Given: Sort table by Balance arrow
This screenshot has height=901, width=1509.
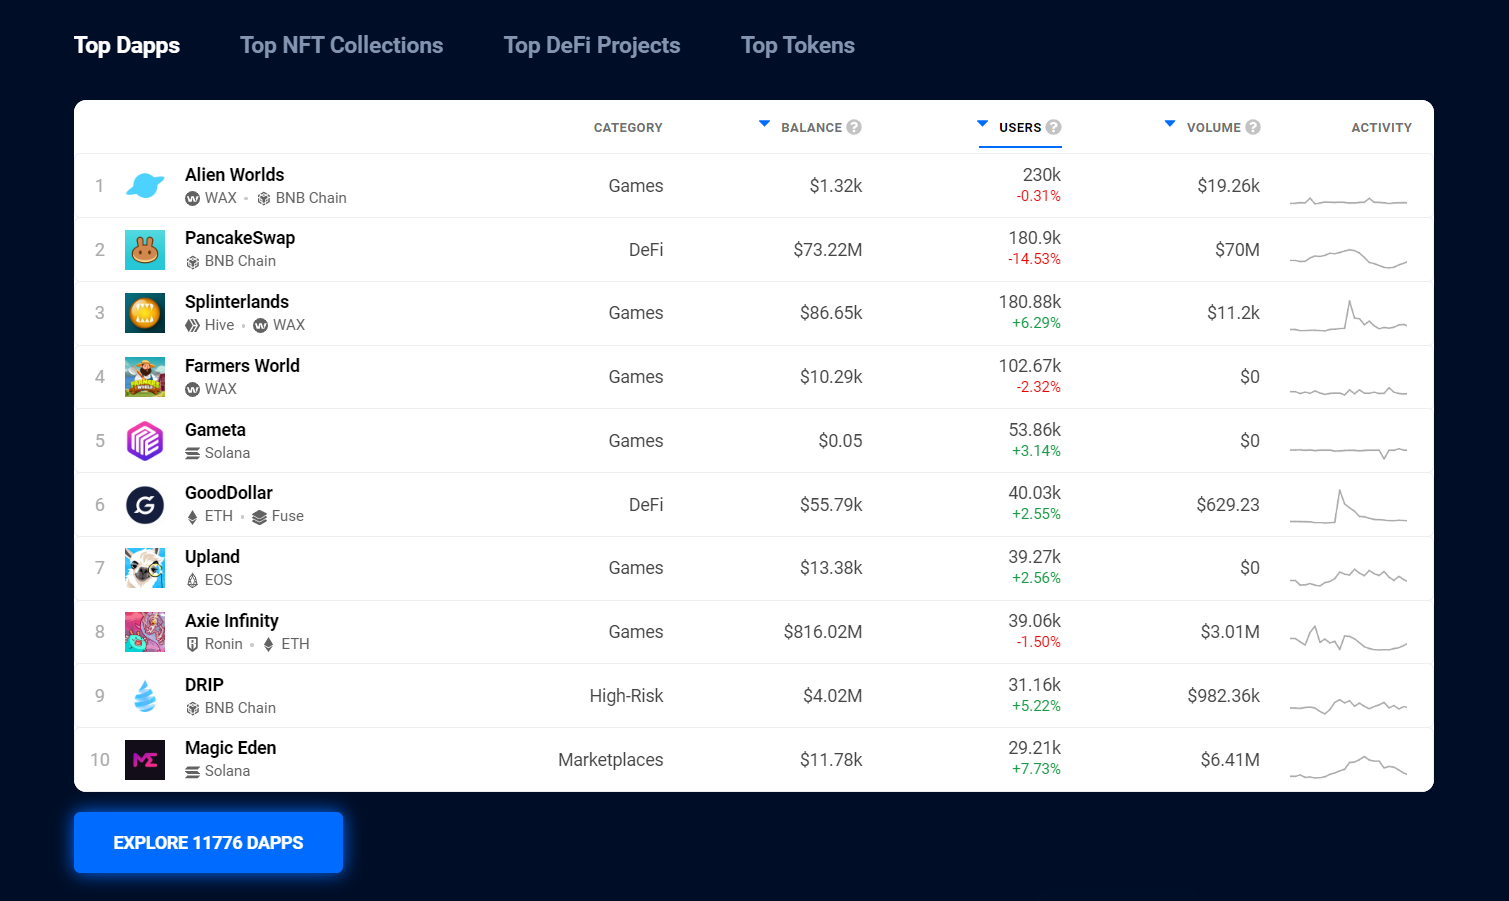Looking at the screenshot, I should pos(764,124).
